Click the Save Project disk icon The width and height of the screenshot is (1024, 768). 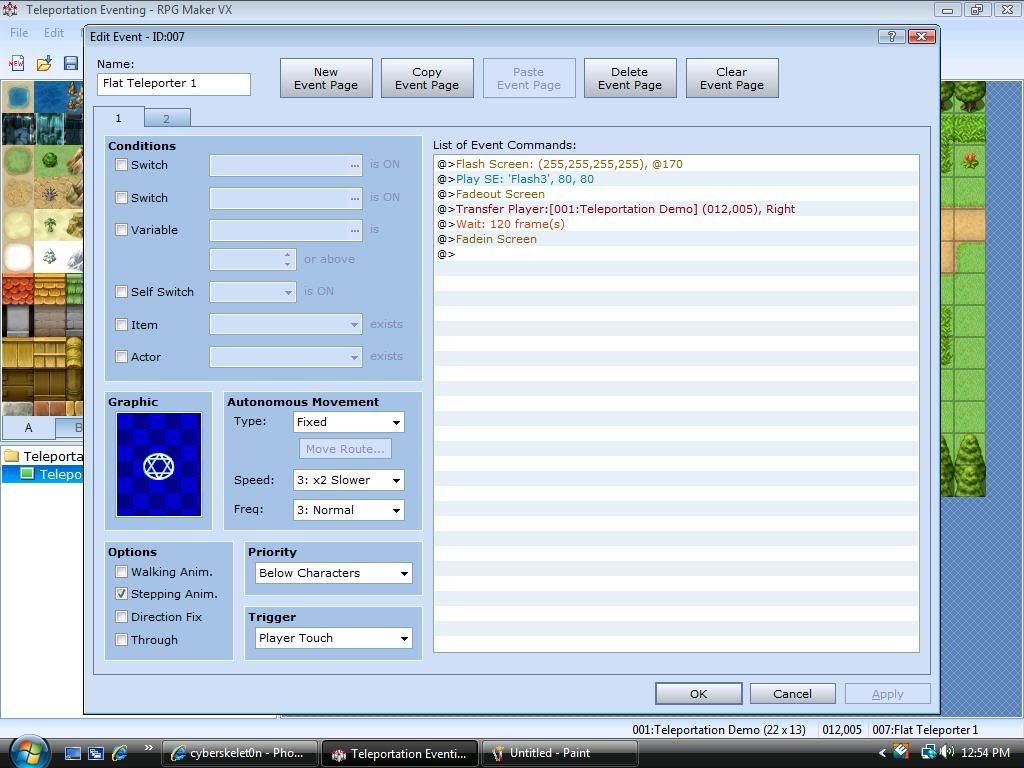click(x=71, y=63)
